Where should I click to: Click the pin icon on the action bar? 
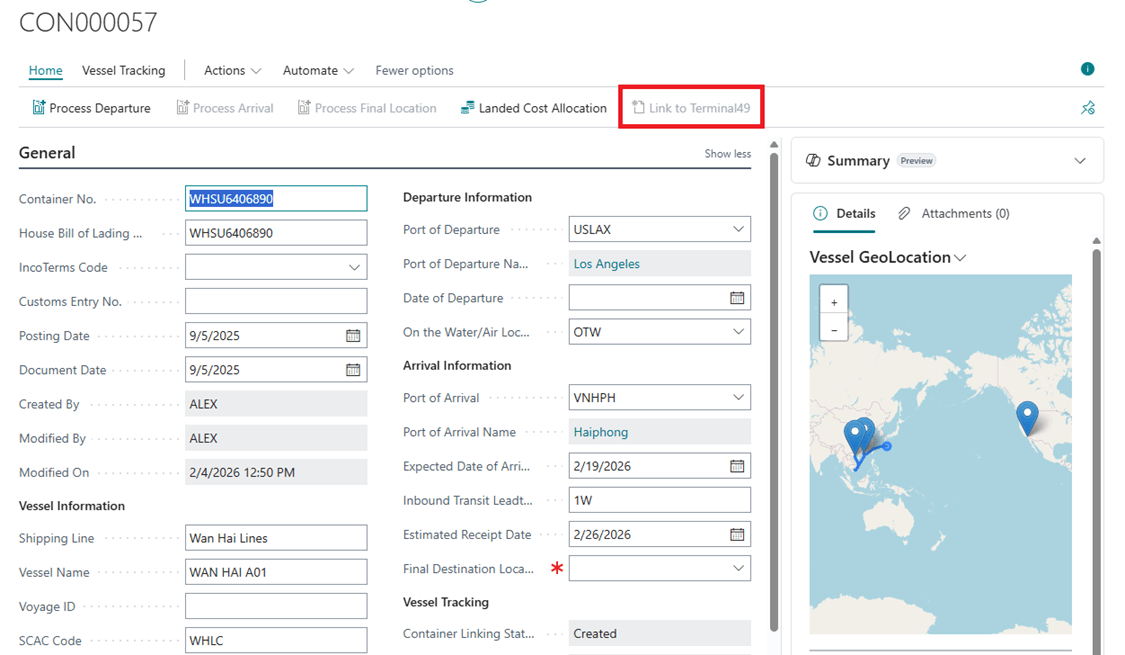click(1088, 108)
